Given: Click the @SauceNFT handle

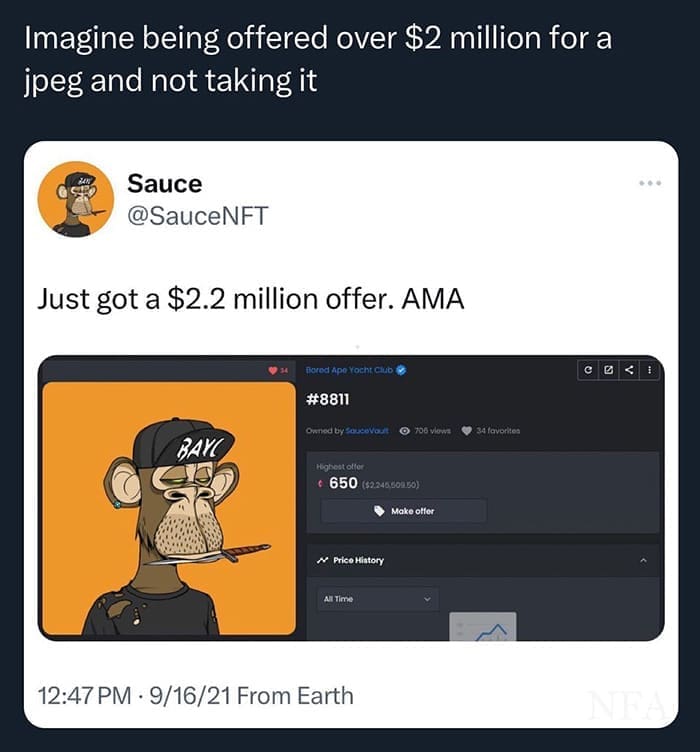Looking at the screenshot, I should [x=198, y=215].
